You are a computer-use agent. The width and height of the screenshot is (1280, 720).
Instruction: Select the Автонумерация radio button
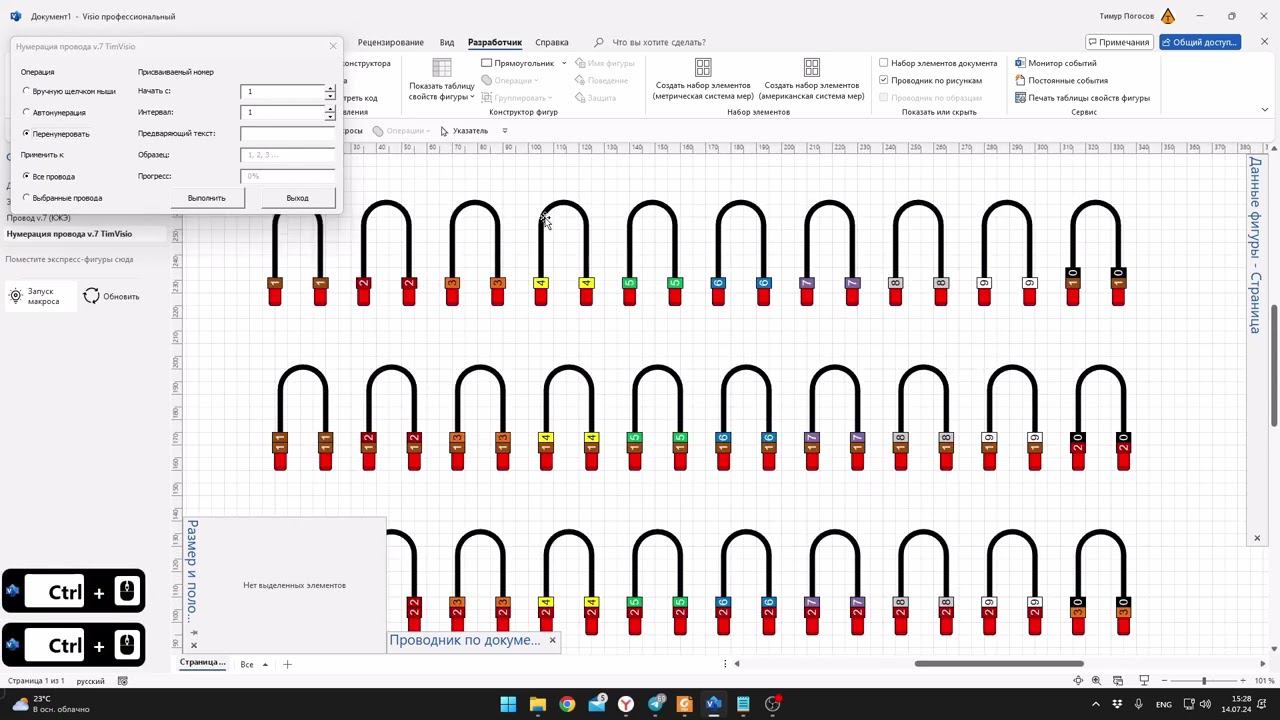(x=26, y=112)
